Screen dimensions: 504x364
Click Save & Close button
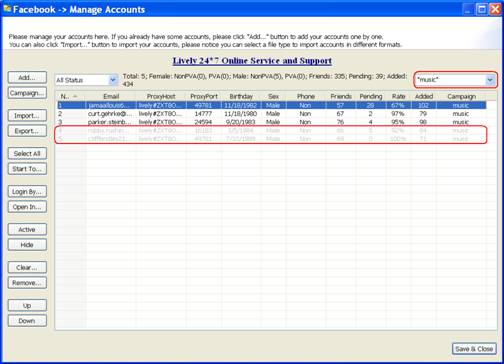point(474,349)
